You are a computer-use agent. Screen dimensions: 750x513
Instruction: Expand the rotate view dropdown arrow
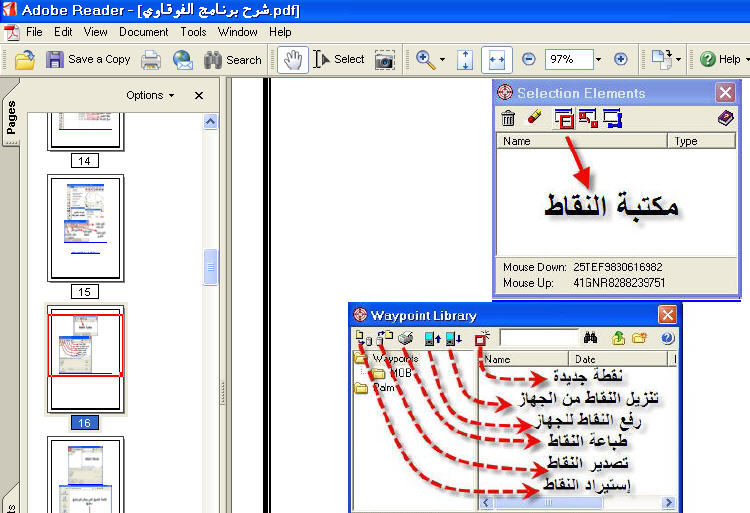point(678,60)
